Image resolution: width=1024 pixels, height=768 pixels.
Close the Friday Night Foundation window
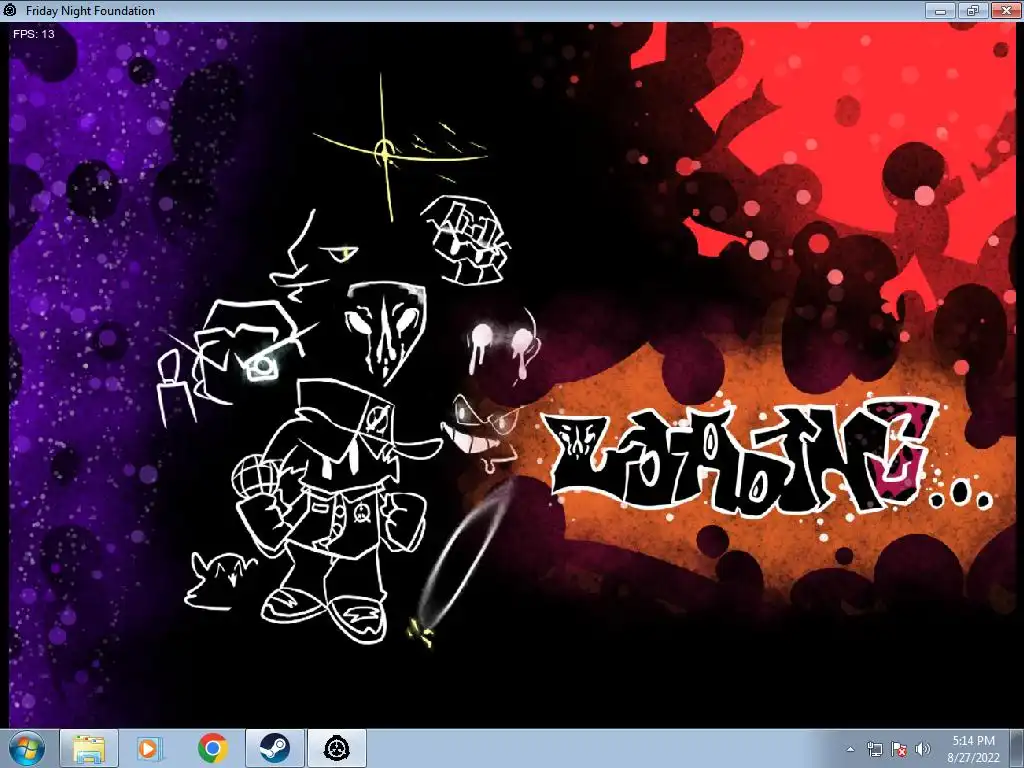1006,10
